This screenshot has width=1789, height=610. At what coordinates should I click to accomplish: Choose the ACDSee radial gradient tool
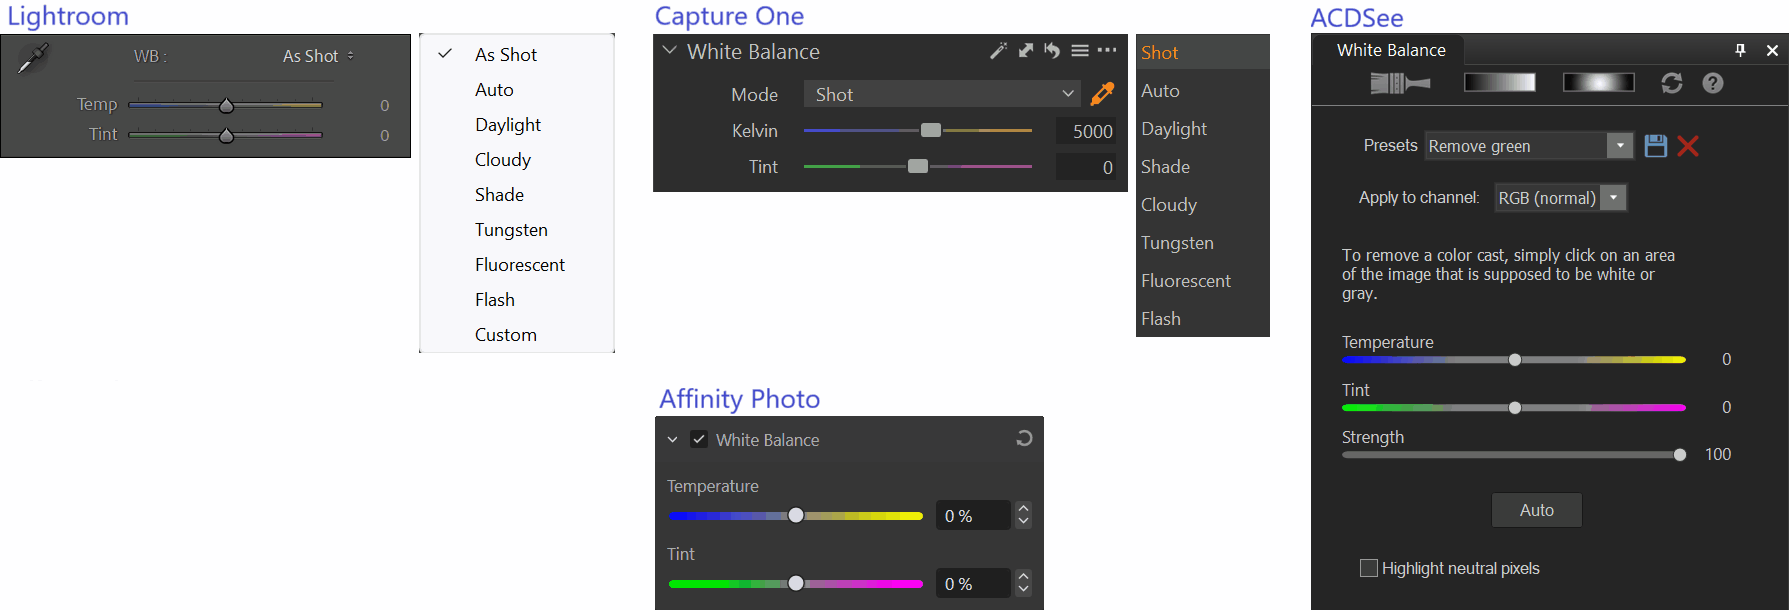(1598, 83)
